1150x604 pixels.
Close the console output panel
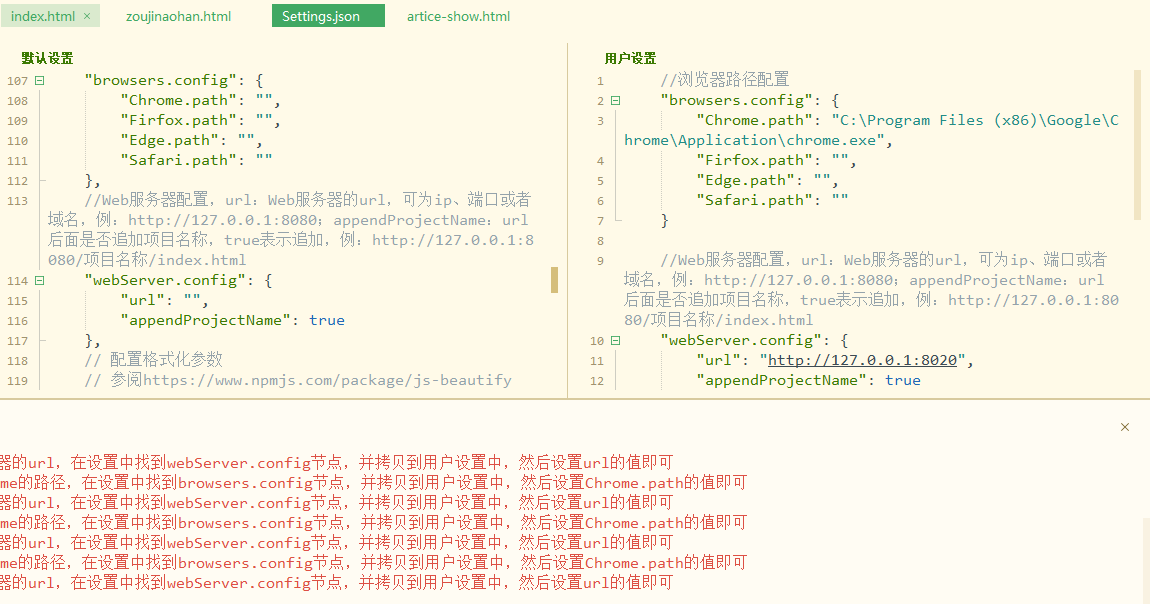click(x=1125, y=427)
